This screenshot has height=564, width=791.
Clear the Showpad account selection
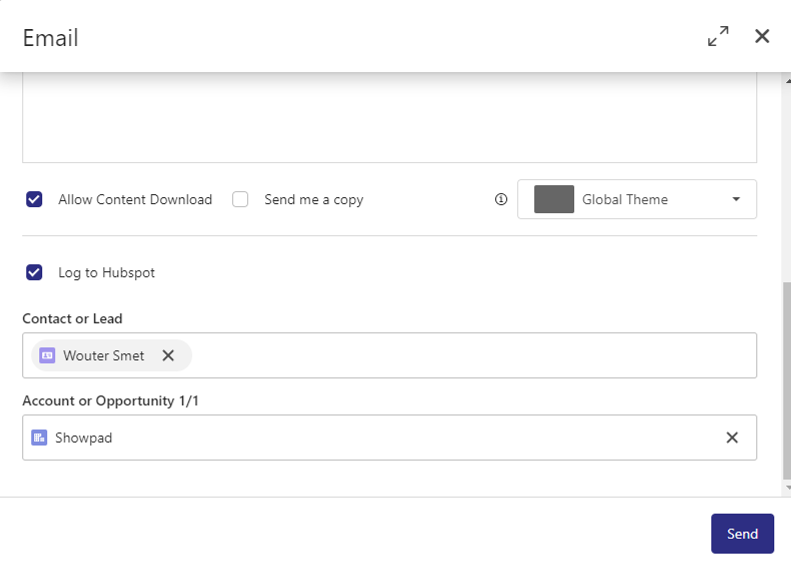click(732, 438)
